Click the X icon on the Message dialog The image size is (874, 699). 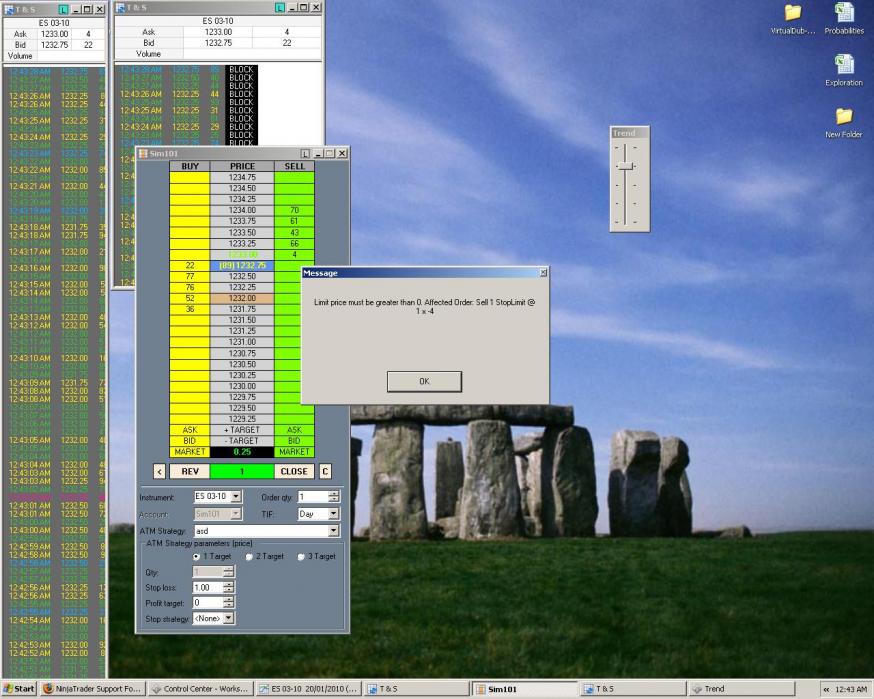coord(543,273)
